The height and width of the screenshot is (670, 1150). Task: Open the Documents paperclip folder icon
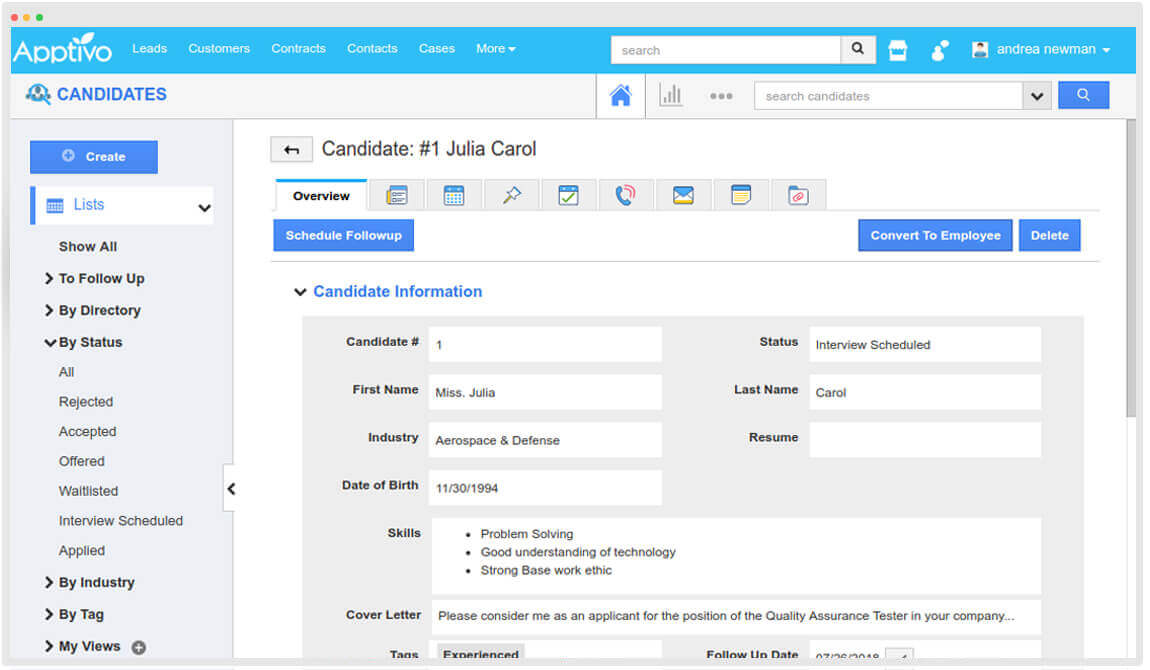[797, 195]
